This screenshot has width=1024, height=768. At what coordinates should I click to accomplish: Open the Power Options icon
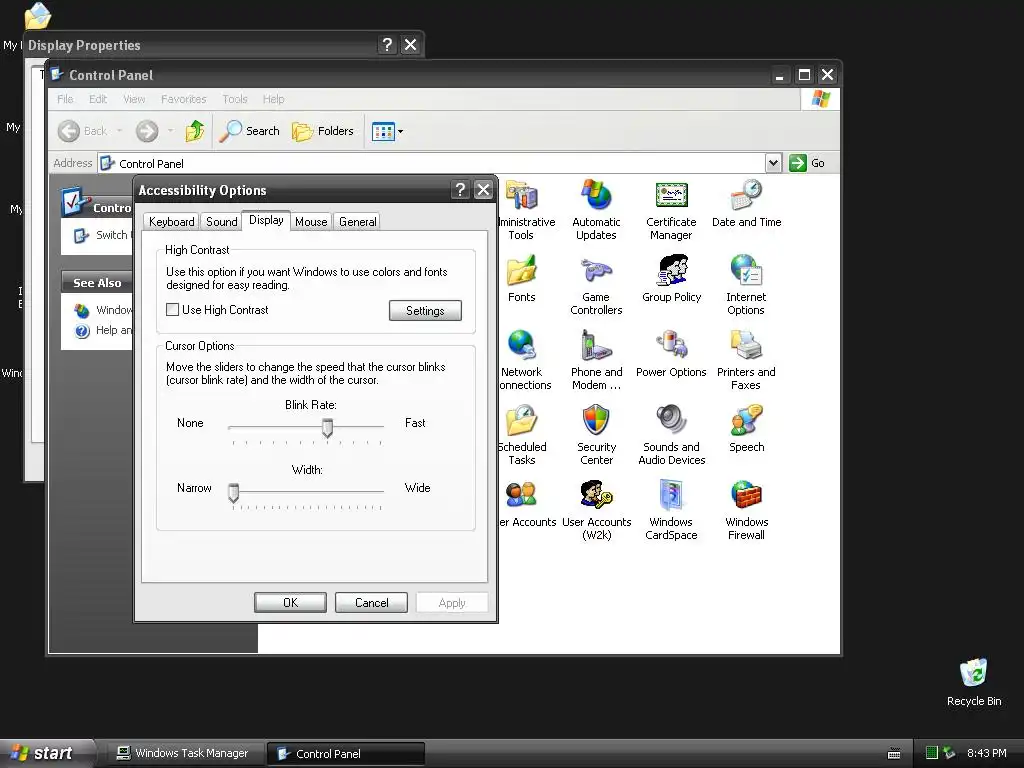[x=671, y=353]
